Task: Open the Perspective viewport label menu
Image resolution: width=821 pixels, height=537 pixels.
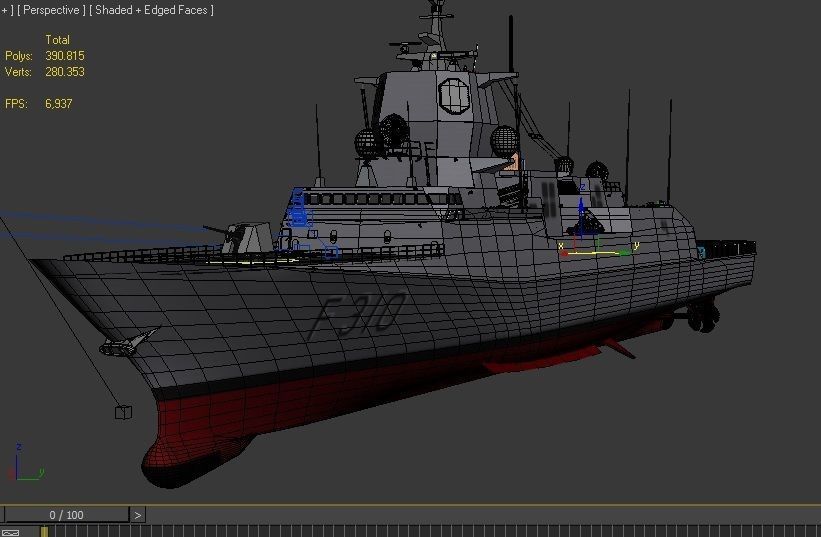Action: pyautogui.click(x=51, y=10)
